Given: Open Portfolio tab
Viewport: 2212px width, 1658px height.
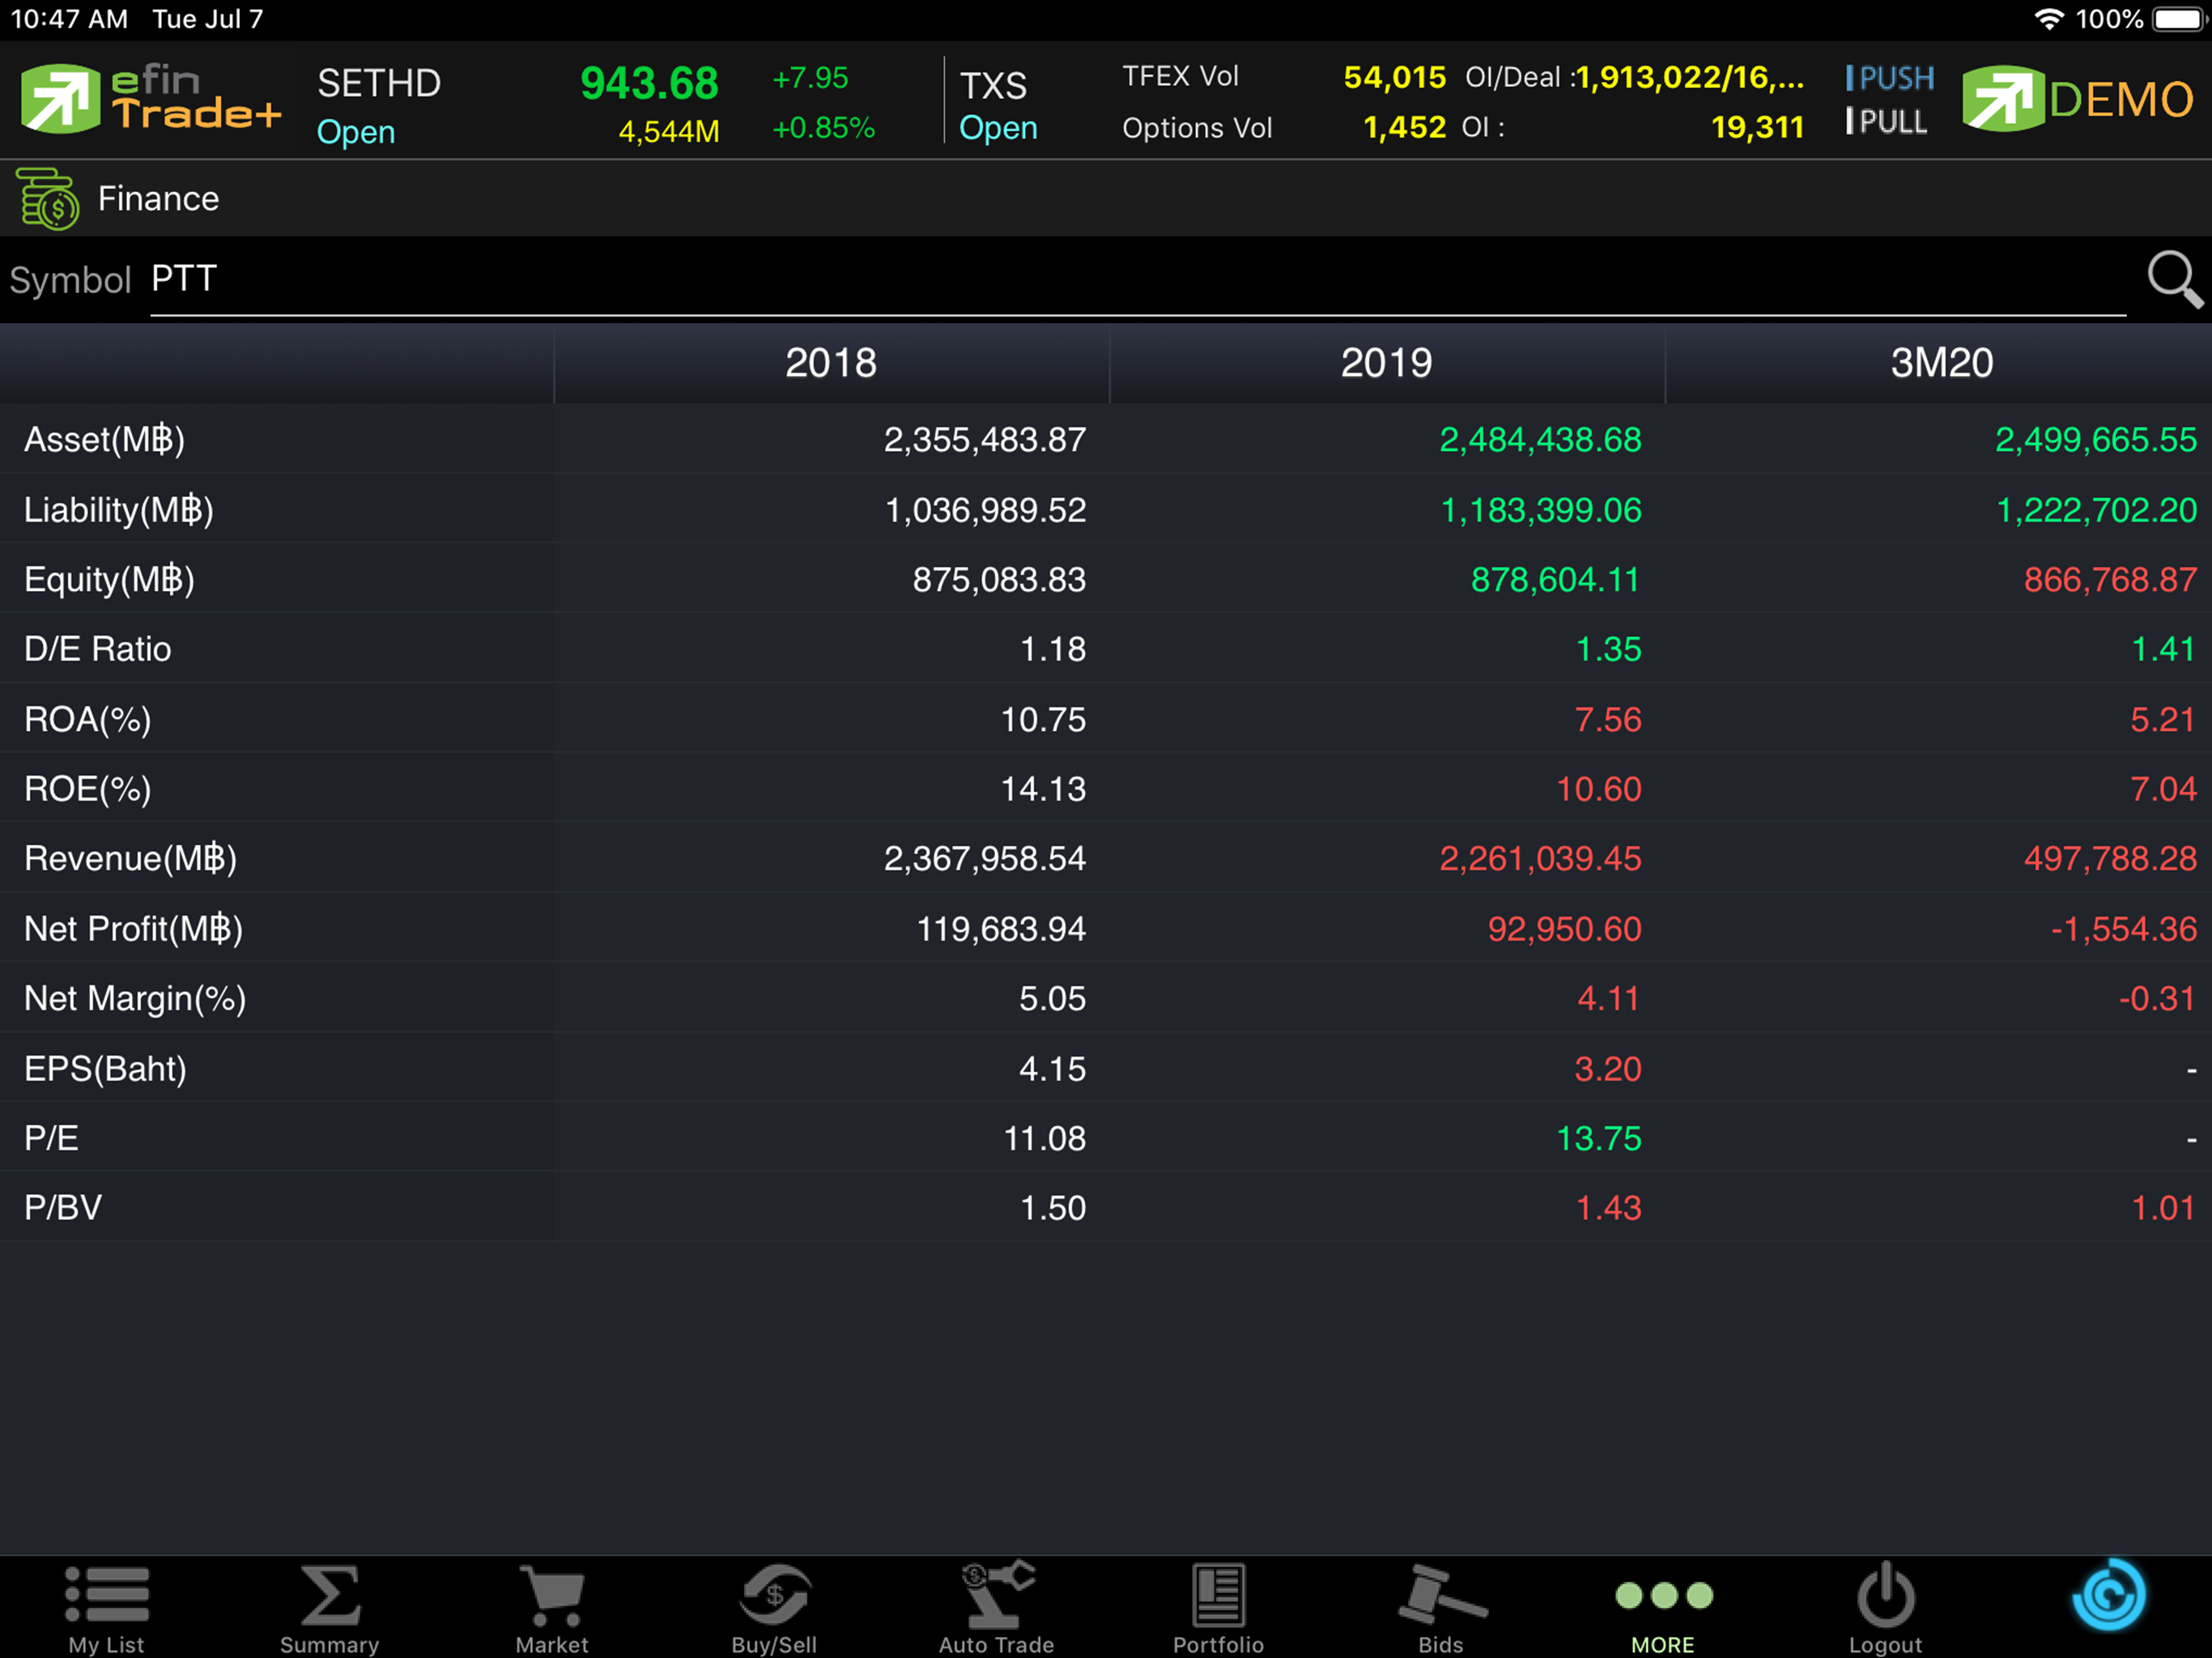Looking at the screenshot, I should coord(1218,1609).
